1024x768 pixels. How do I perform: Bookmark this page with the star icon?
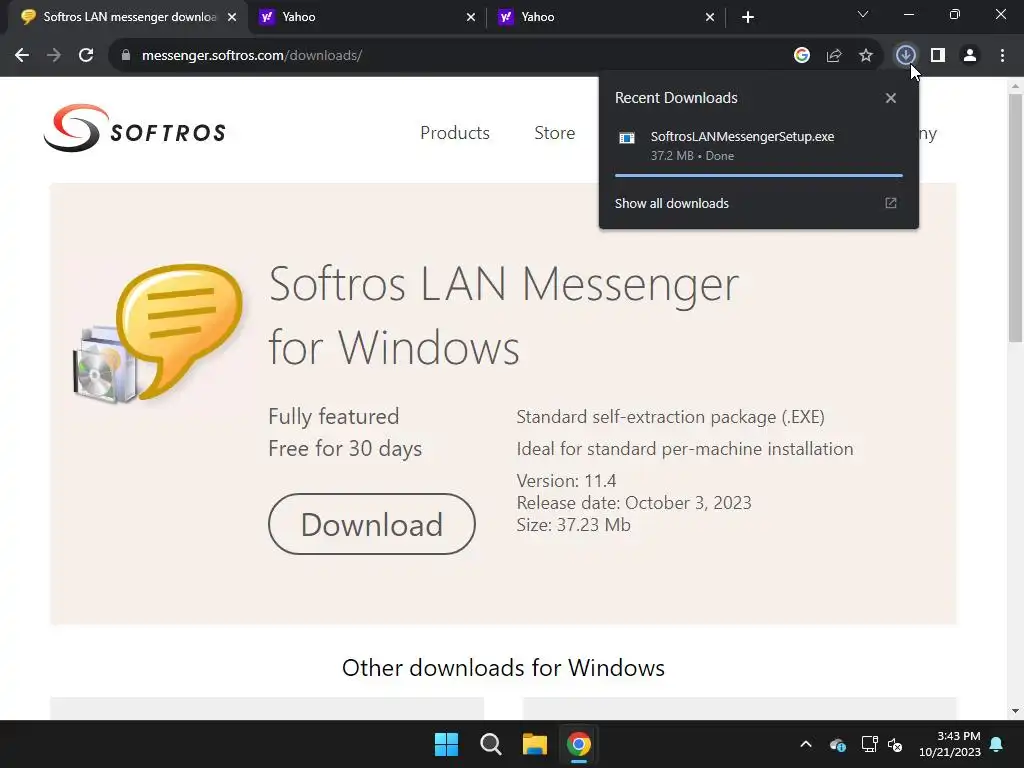[866, 56]
